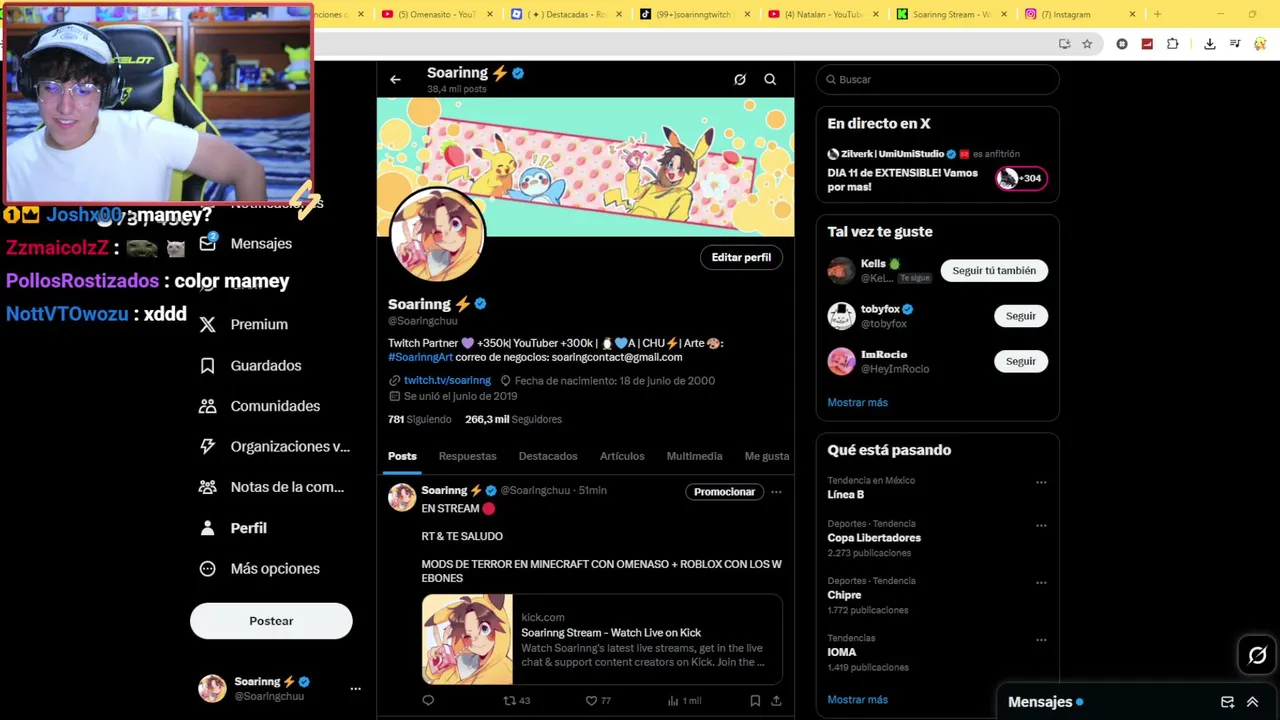Viewport: 1280px width, 720px height.
Task: Bookmark the EN STREAM post
Action: (755, 700)
